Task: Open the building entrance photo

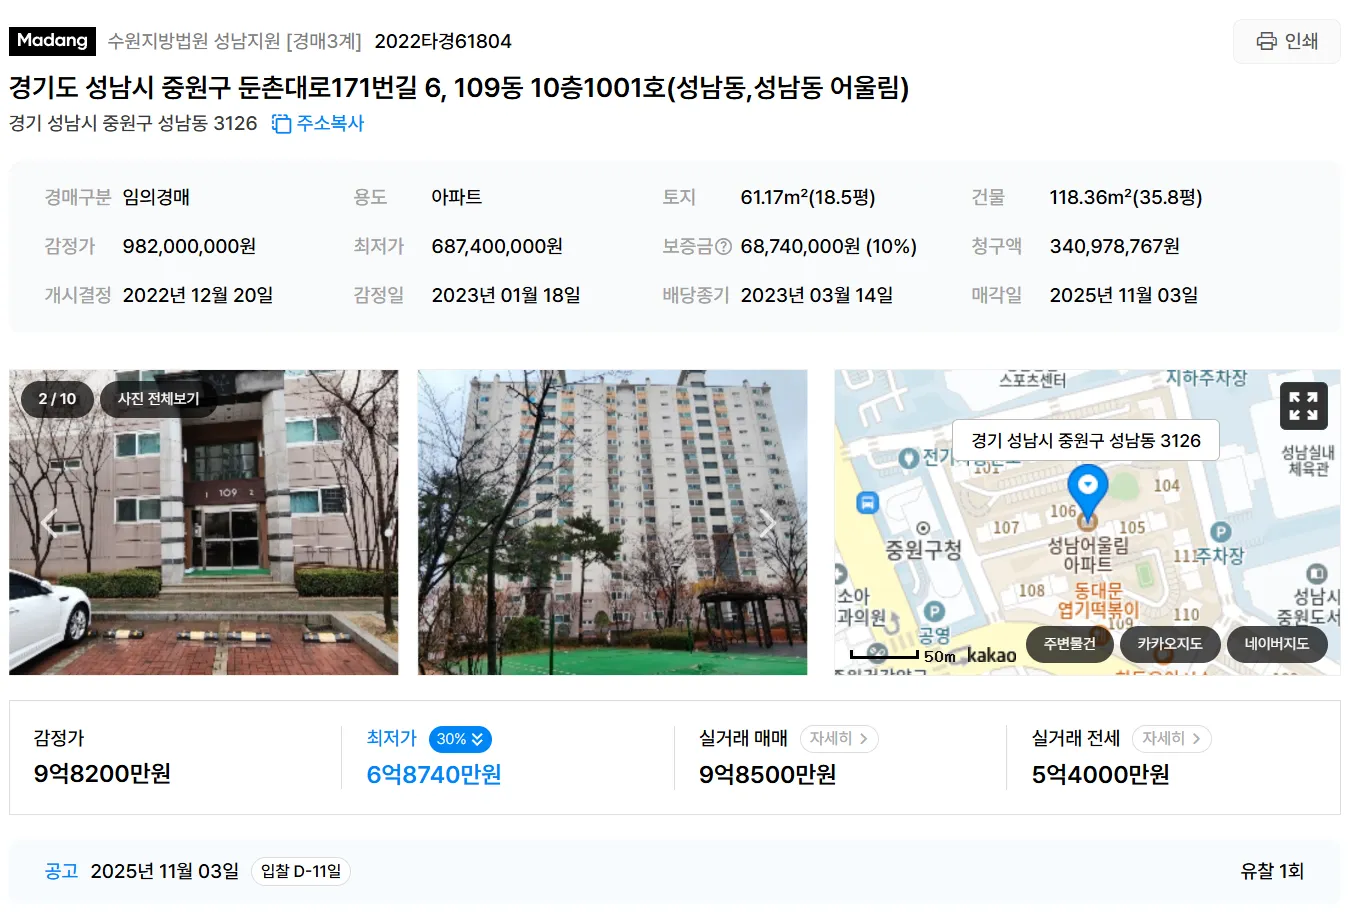Action: pos(204,522)
